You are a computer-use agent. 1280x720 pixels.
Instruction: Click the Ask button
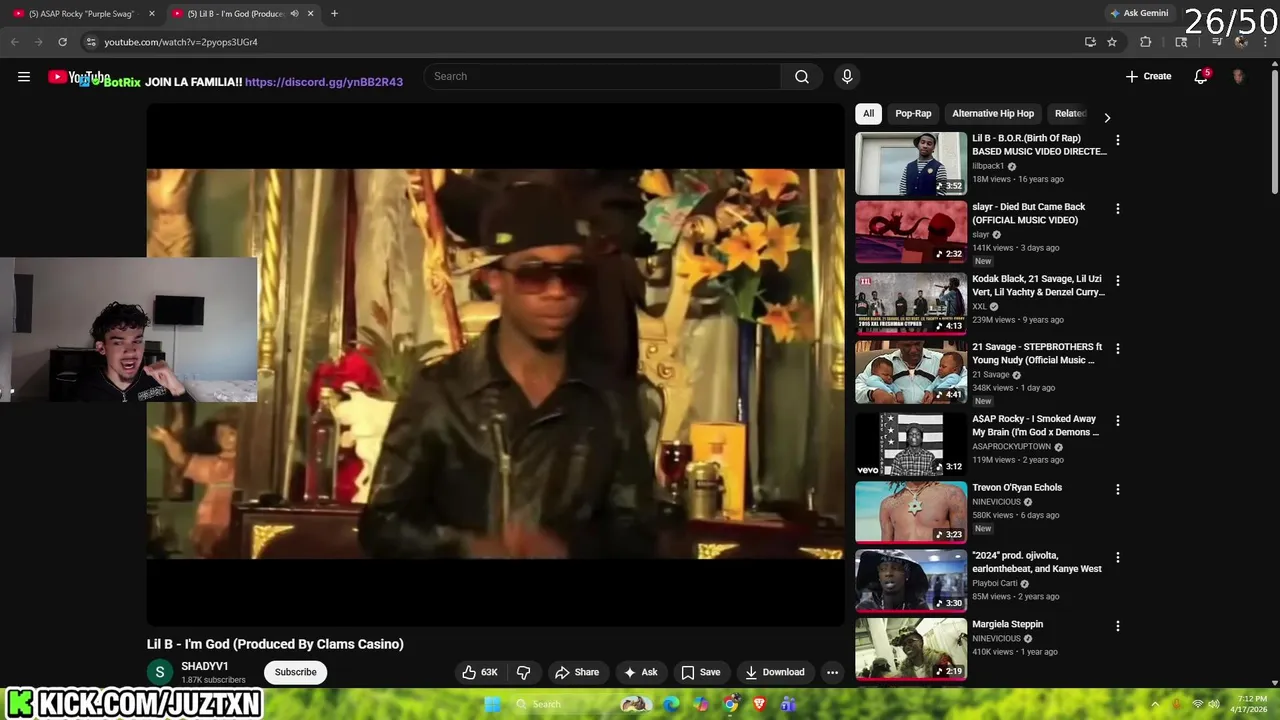(x=640, y=672)
